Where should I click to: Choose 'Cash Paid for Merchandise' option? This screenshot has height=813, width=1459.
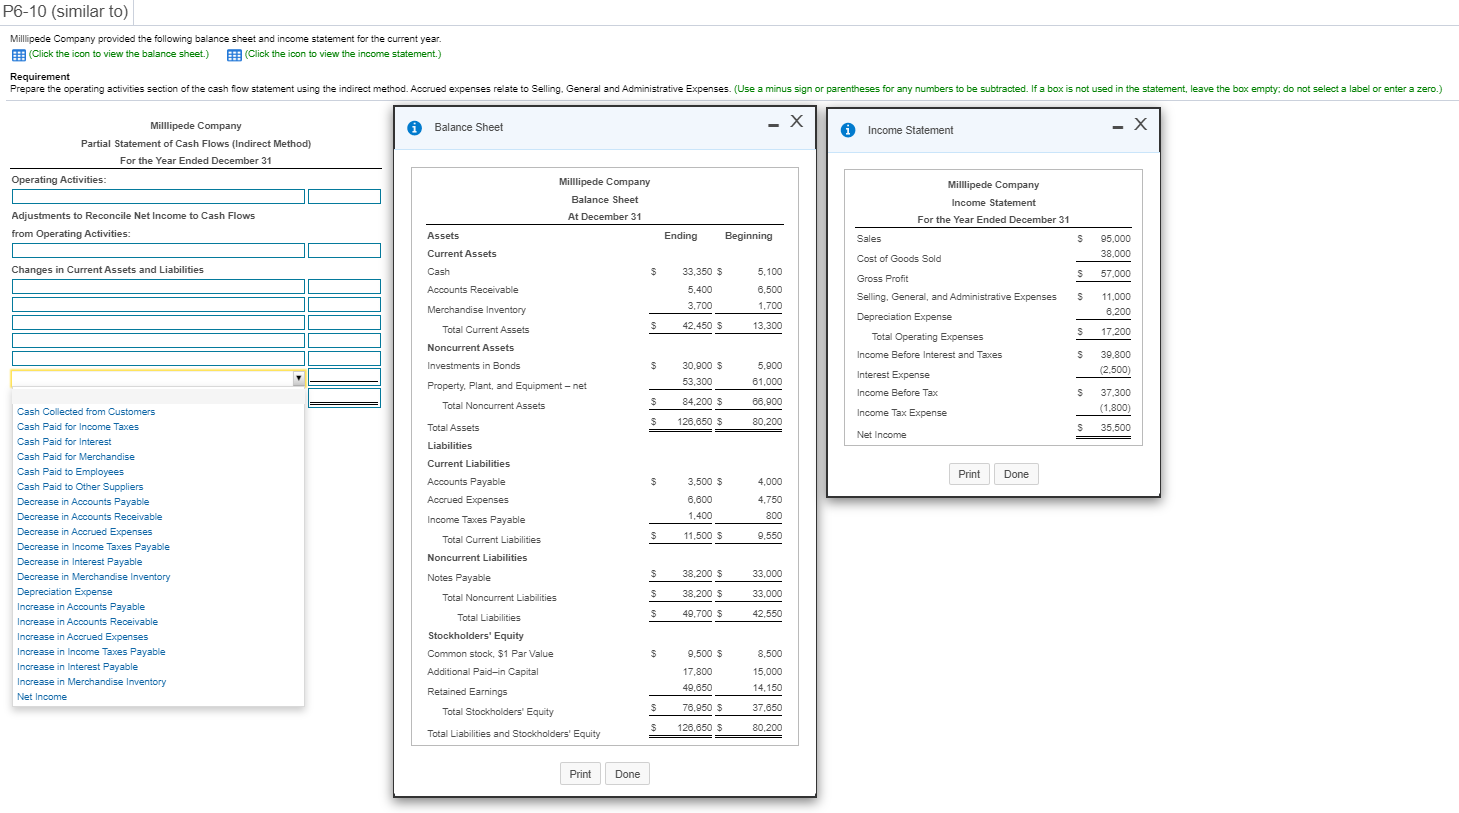click(x=76, y=457)
